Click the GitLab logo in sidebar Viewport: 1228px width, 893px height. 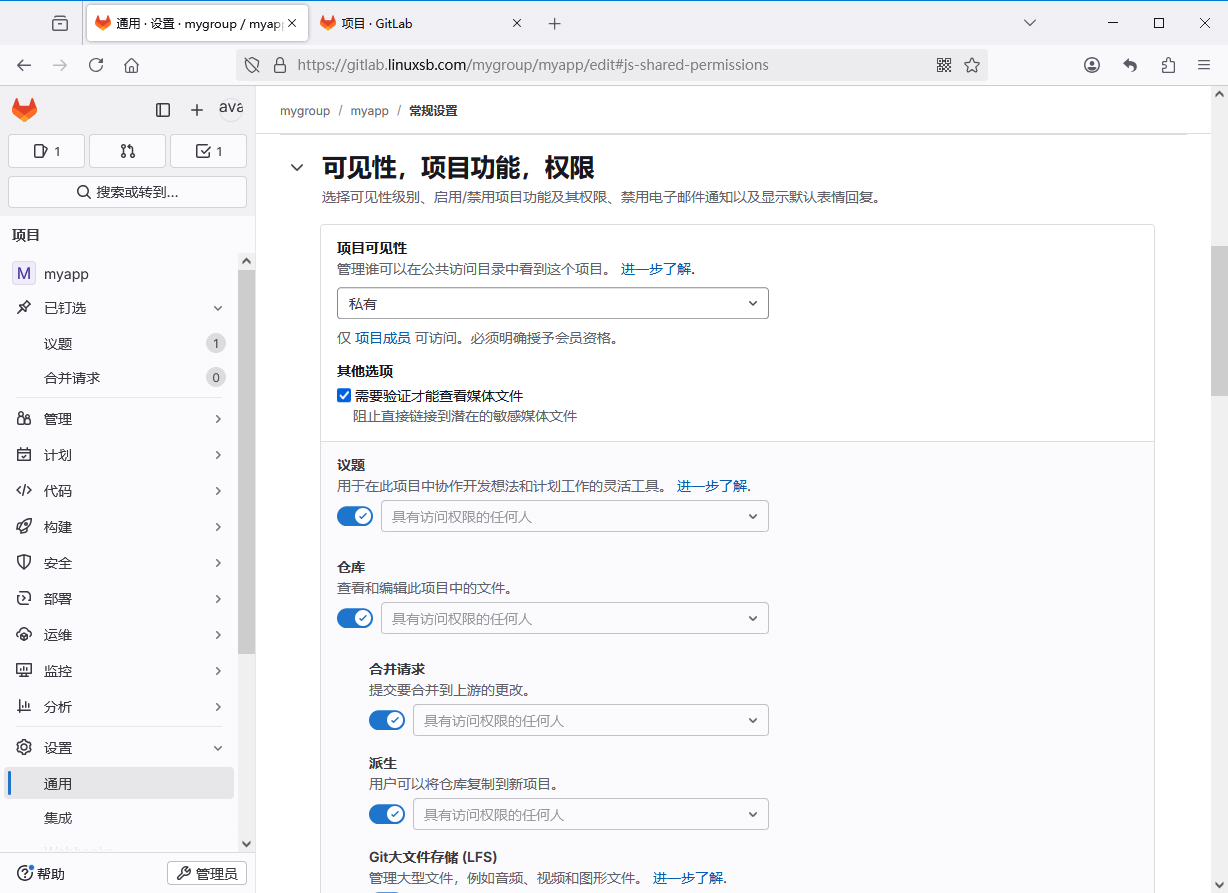click(x=25, y=110)
